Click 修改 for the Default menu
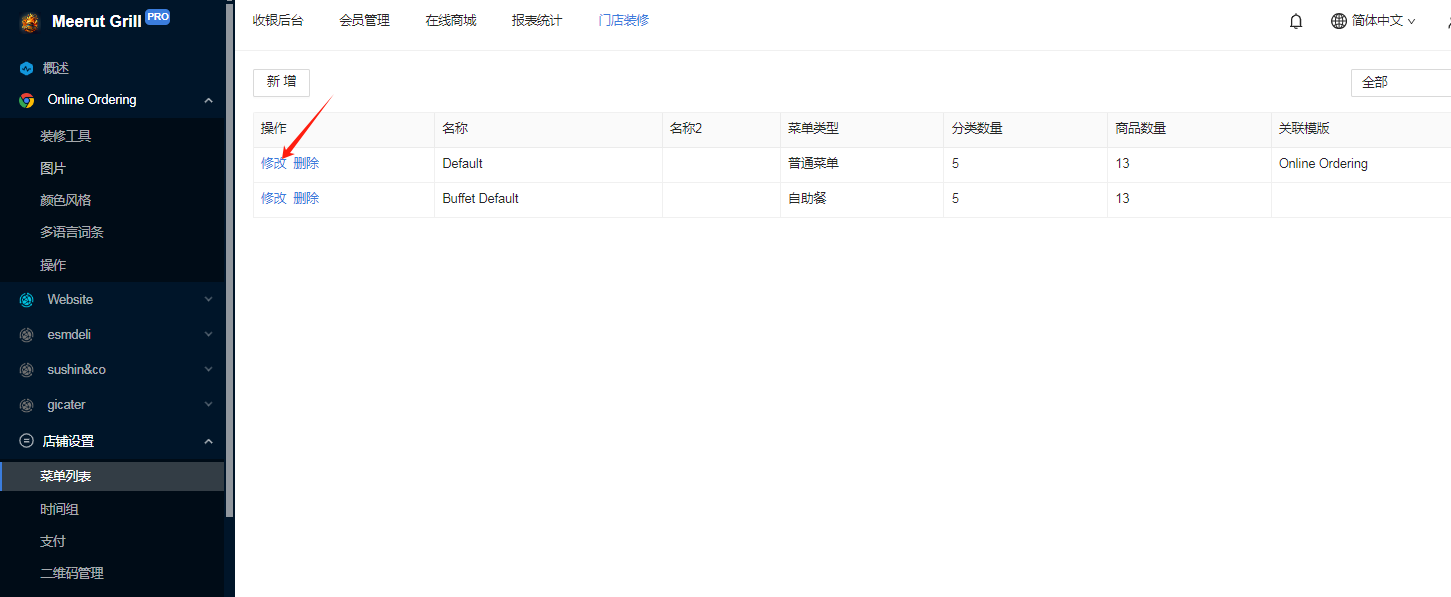This screenshot has height=597, width=1451. point(273,164)
